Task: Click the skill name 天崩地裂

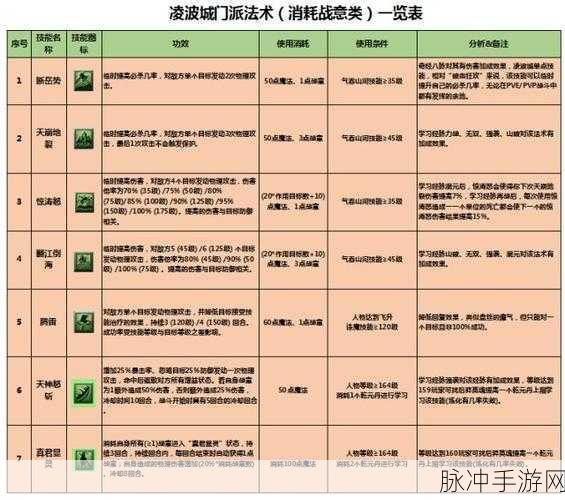Action: click(49, 139)
